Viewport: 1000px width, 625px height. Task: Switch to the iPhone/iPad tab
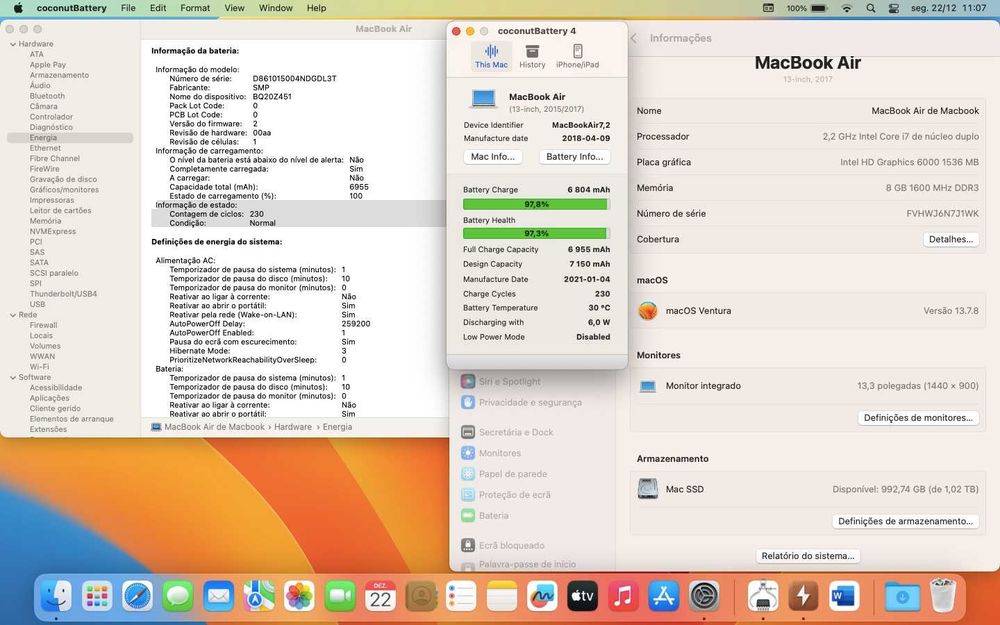[577, 56]
